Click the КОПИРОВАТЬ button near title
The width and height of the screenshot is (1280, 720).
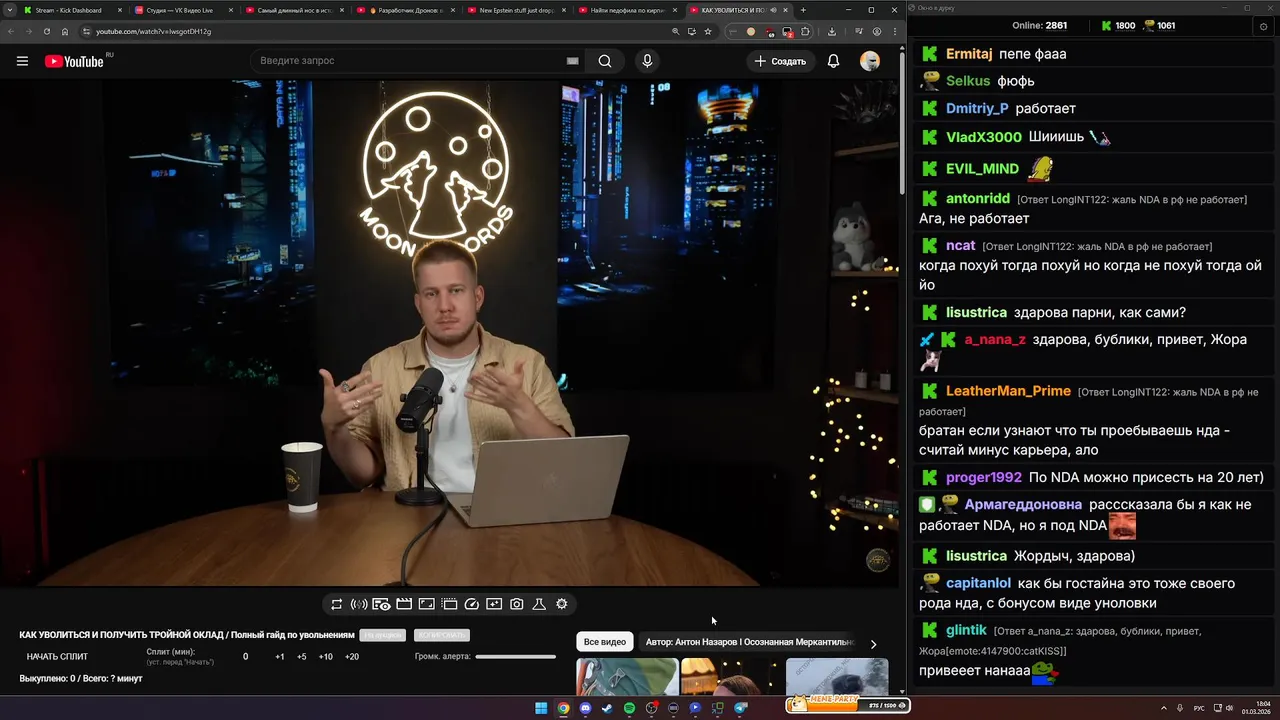441,635
